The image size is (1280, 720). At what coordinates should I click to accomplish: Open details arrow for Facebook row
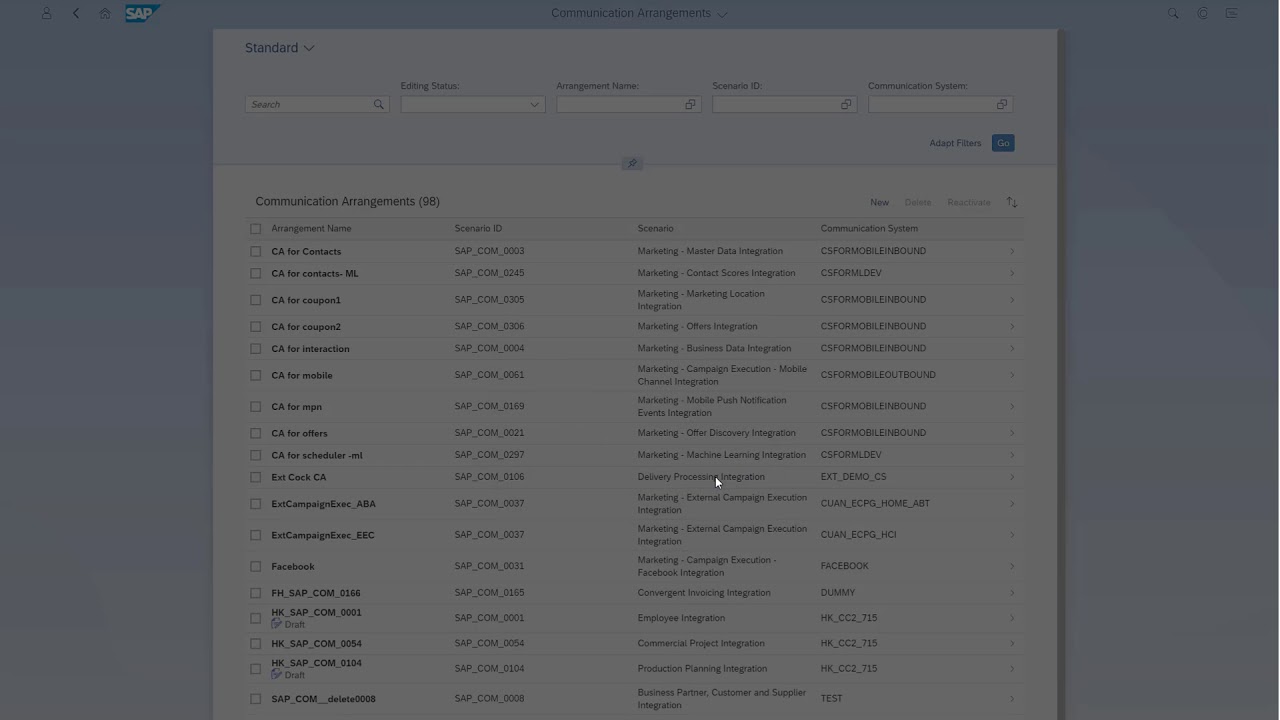(1012, 566)
